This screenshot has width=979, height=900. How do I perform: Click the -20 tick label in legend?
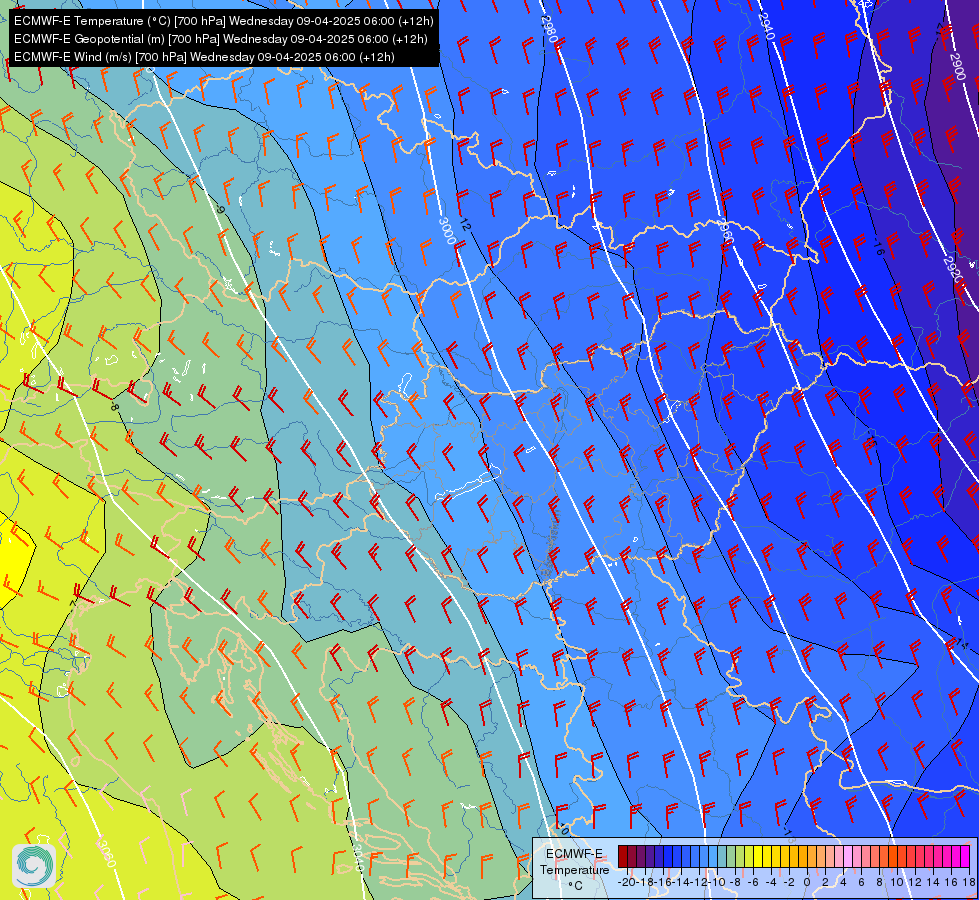[626, 882]
